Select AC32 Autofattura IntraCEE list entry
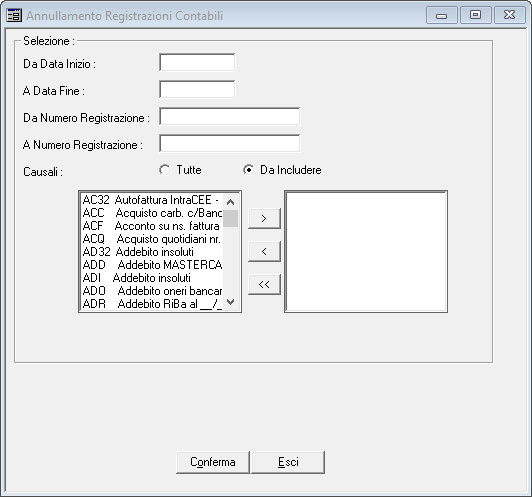 coord(152,200)
